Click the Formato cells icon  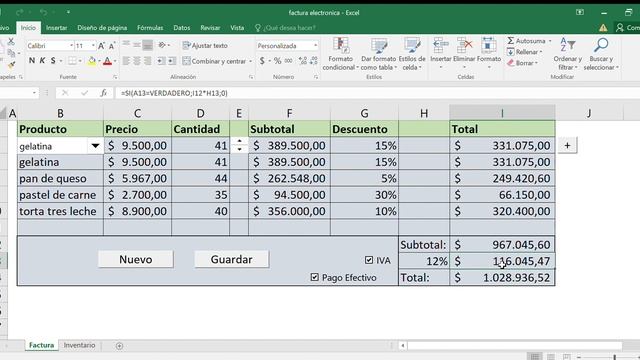click(x=489, y=45)
